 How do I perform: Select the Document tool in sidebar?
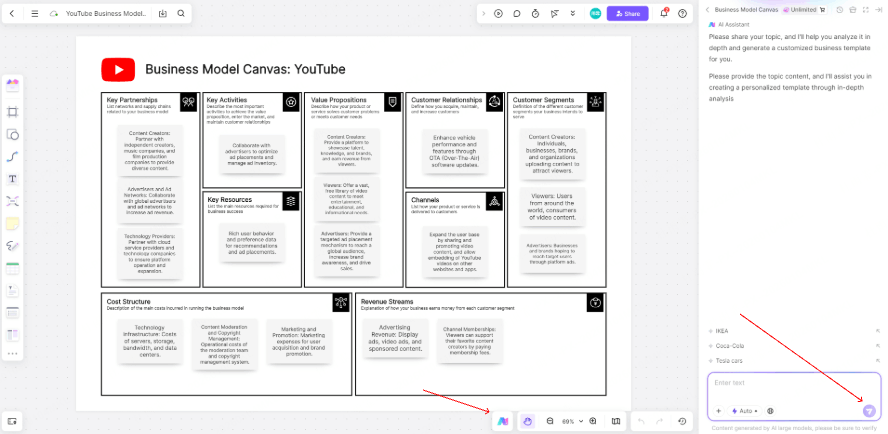pyautogui.click(x=12, y=291)
